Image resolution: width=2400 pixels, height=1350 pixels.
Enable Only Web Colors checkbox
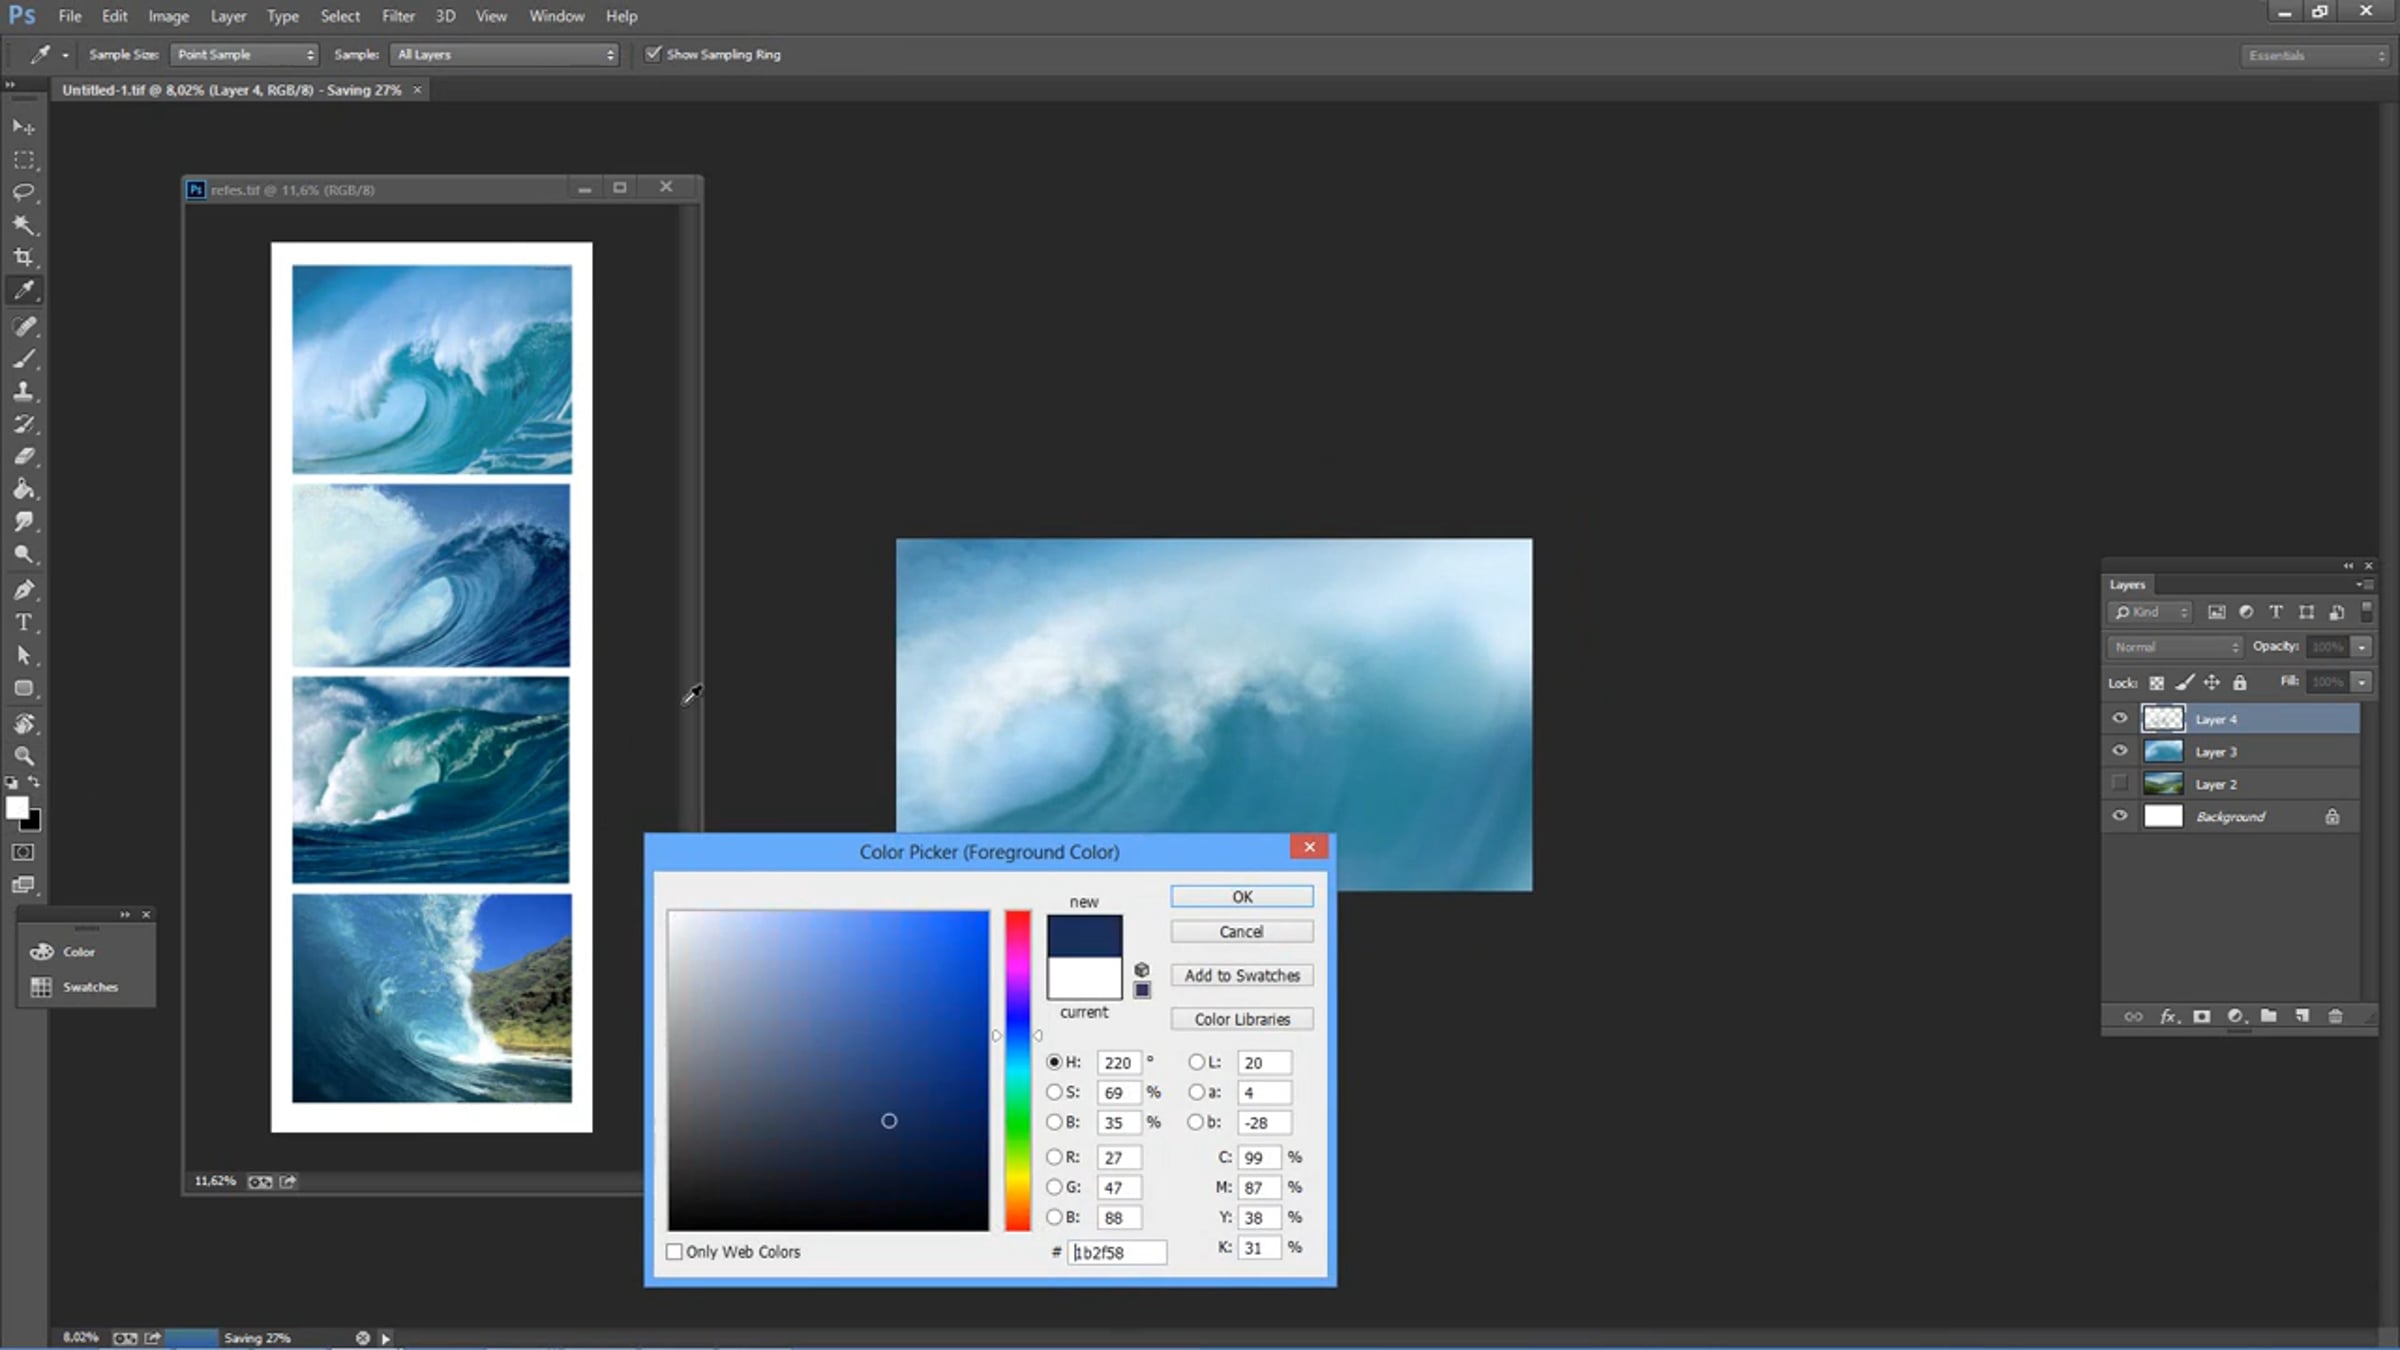(x=675, y=1252)
